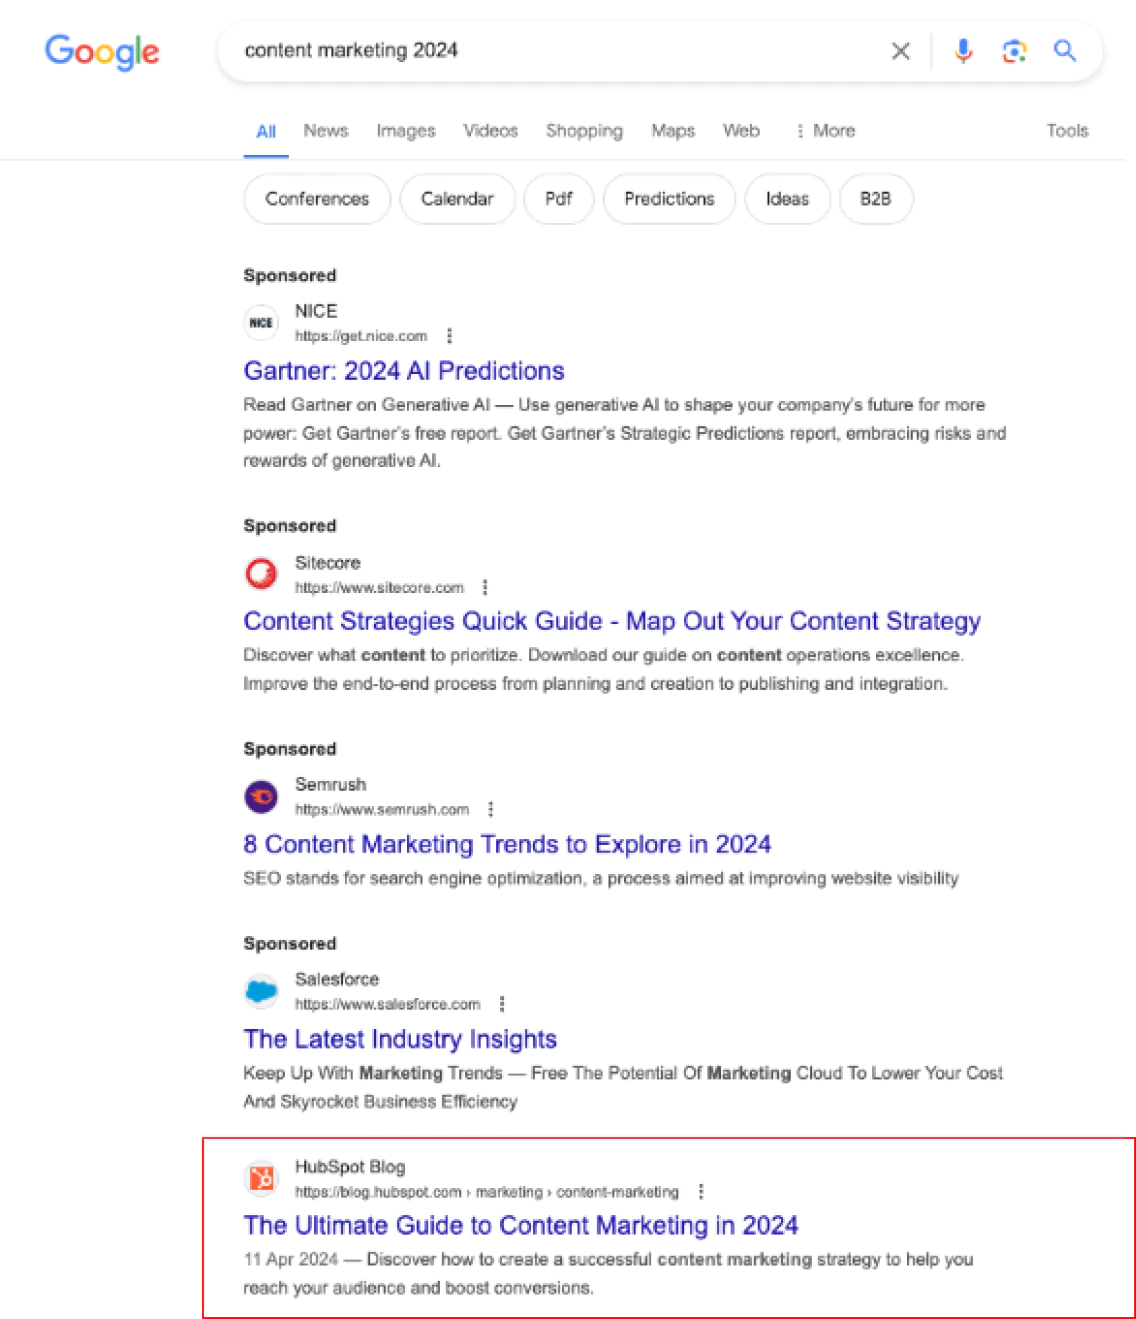
Task: Expand the More search filters menu
Action: pyautogui.click(x=825, y=131)
